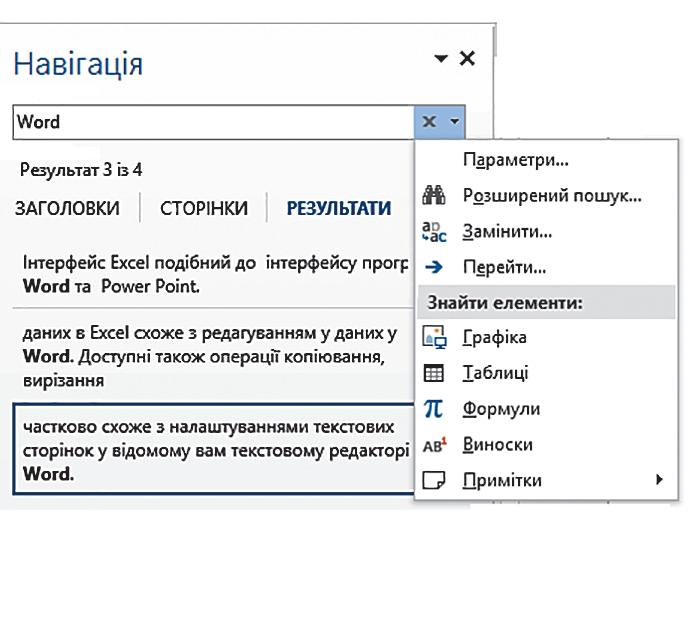The width and height of the screenshot is (697, 640).
Task: Select result 'частково схоже з налаштуваннями'
Action: coord(213,449)
